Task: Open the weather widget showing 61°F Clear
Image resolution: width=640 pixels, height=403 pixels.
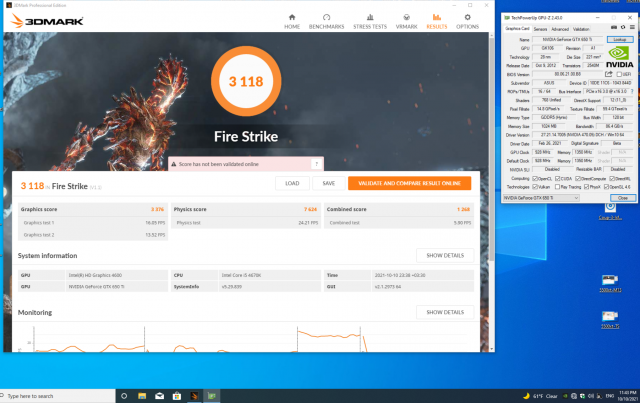Action: pyautogui.click(x=540, y=396)
